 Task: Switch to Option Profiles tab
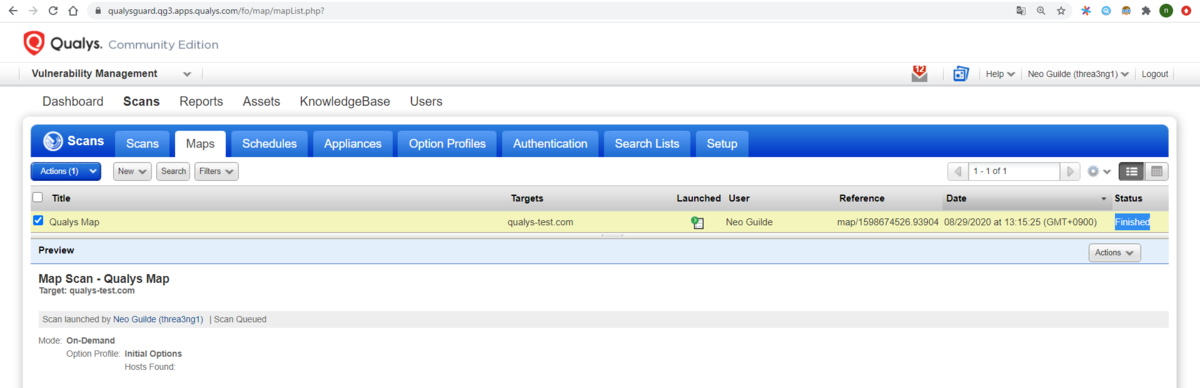[x=447, y=144]
